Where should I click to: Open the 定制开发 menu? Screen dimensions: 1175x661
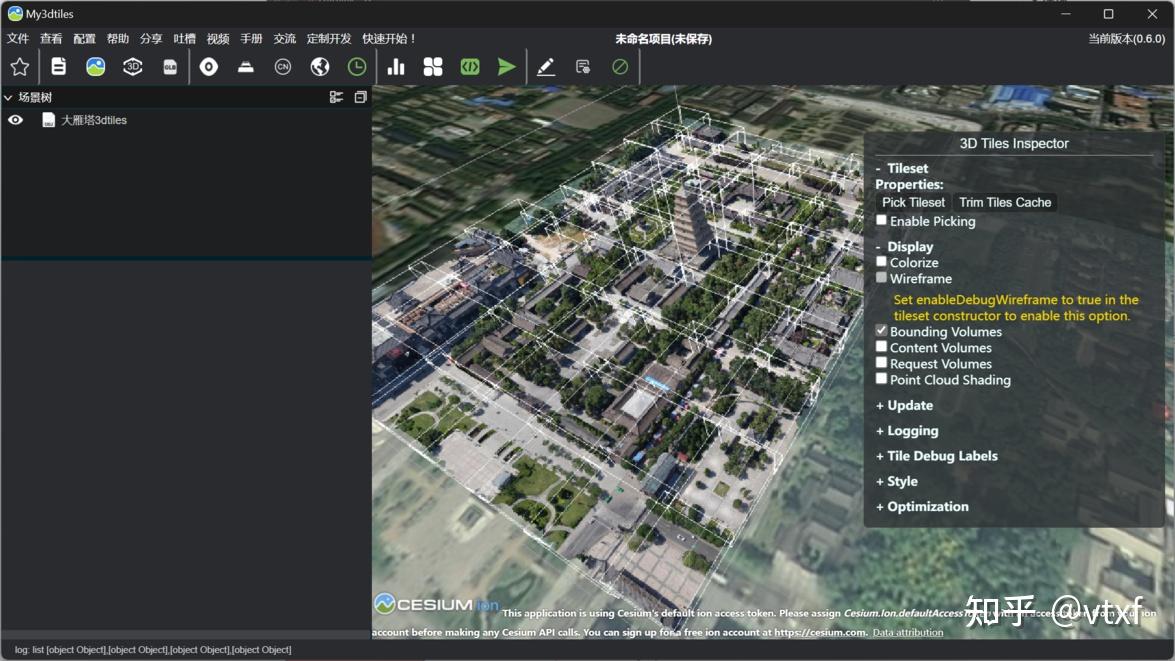329,39
